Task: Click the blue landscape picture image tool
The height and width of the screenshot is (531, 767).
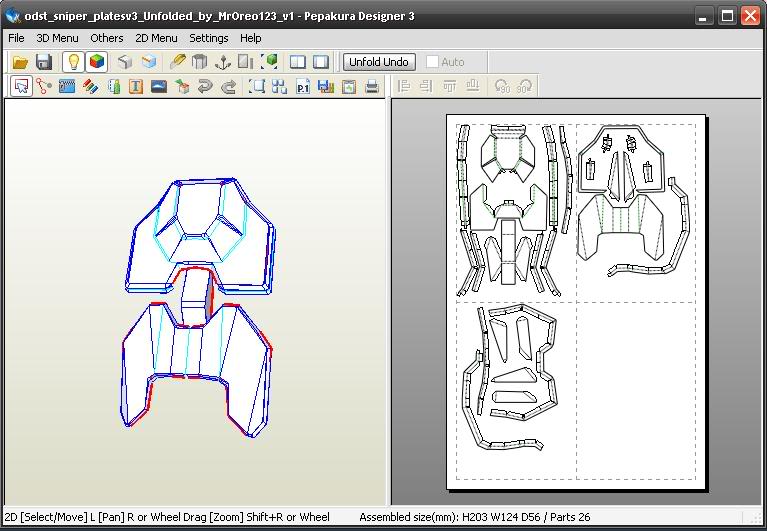Action: tap(159, 87)
